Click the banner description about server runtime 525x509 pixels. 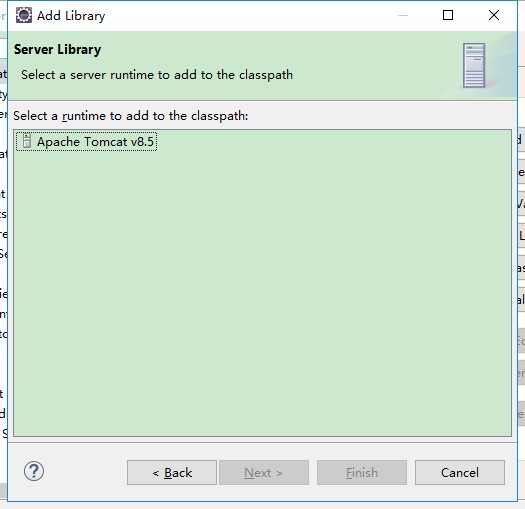coord(157,75)
